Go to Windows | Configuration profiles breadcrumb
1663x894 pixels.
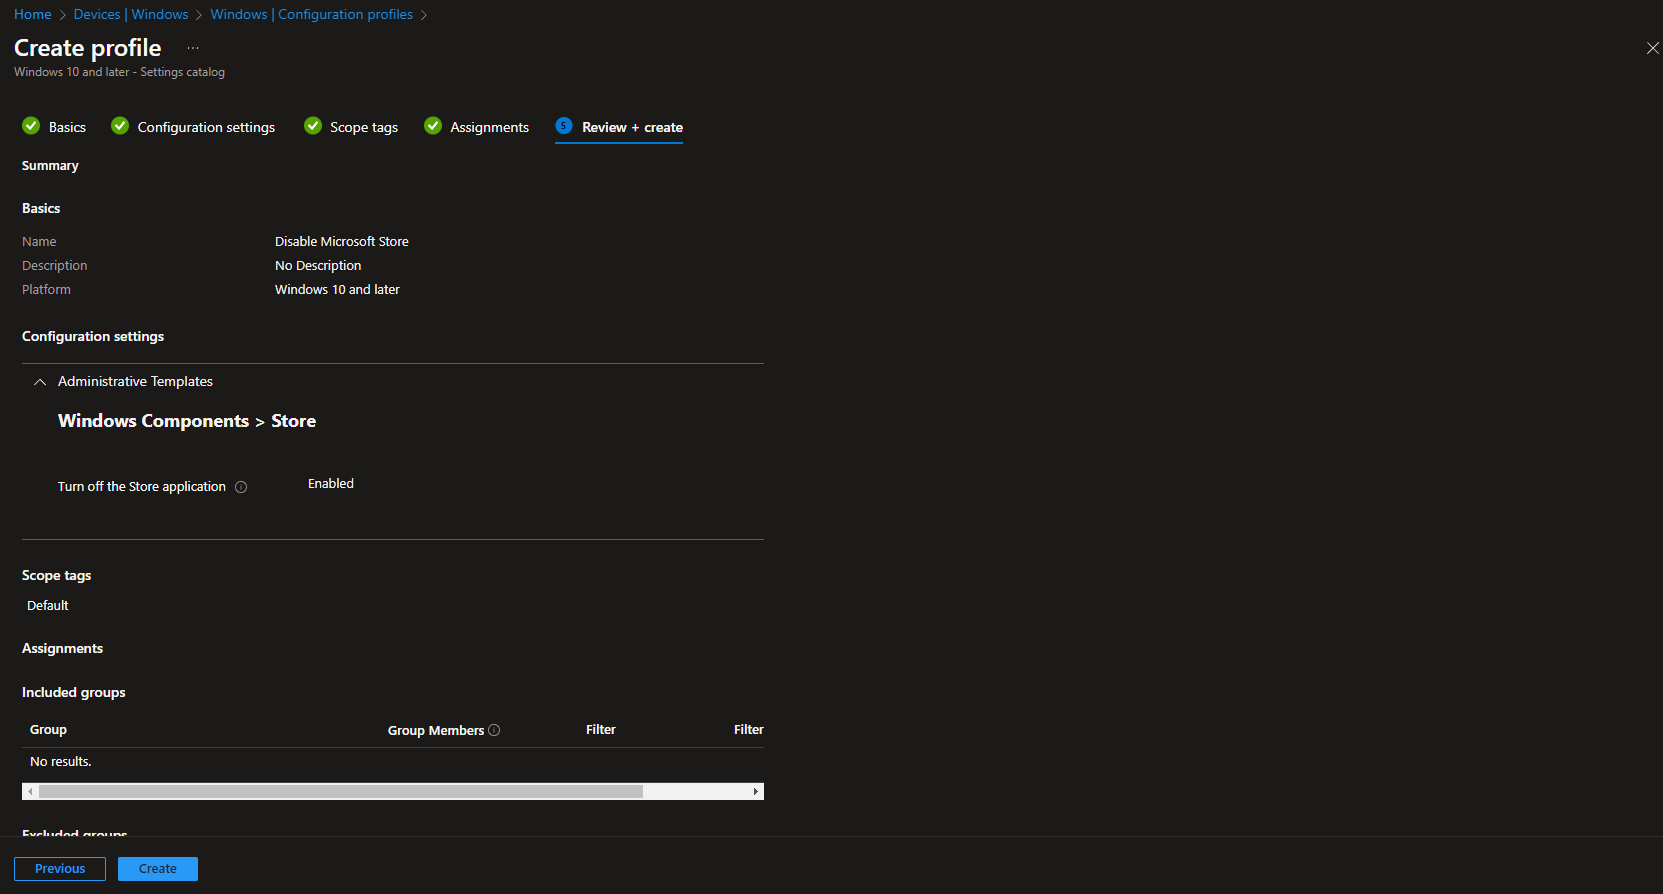point(312,14)
